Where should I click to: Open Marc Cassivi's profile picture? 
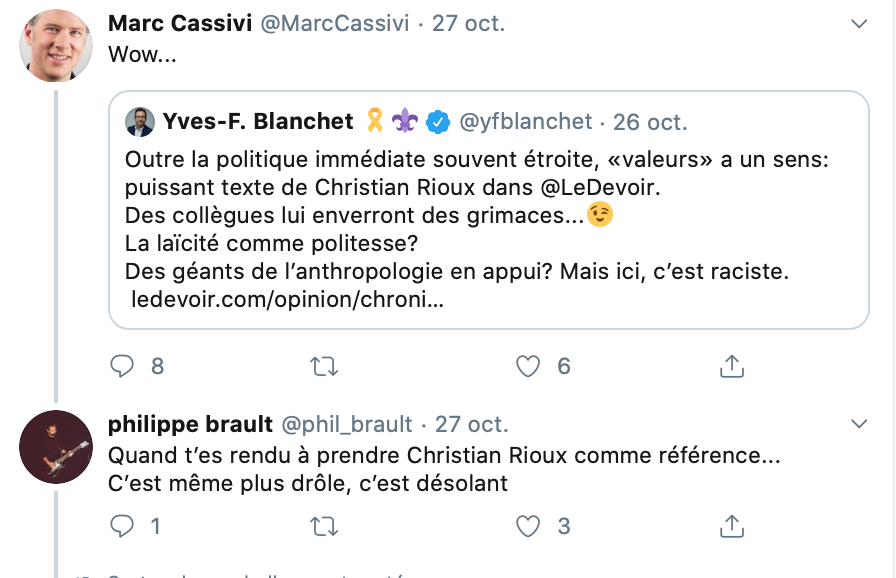coord(56,46)
